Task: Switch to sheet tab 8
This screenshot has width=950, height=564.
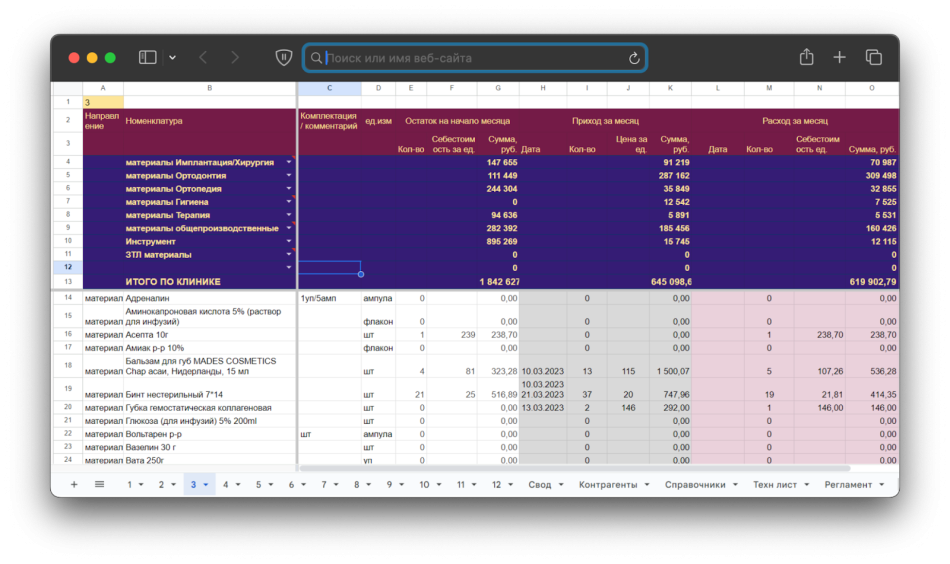Action: tap(356, 485)
